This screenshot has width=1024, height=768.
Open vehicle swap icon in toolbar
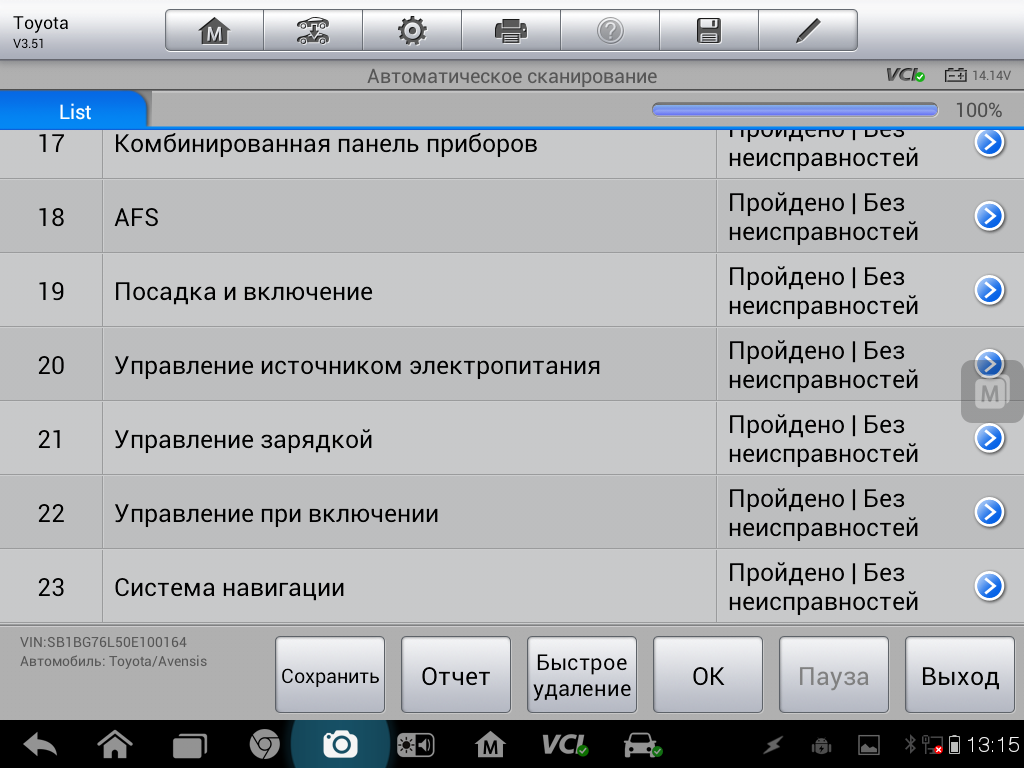coord(313,31)
